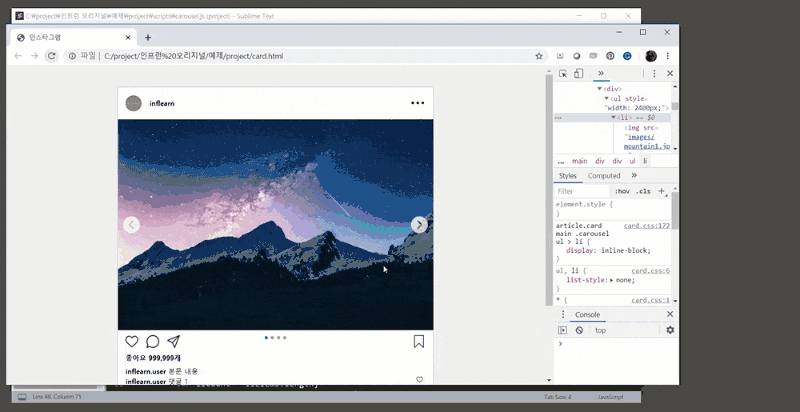Click the bookmark save icon

pyautogui.click(x=419, y=341)
